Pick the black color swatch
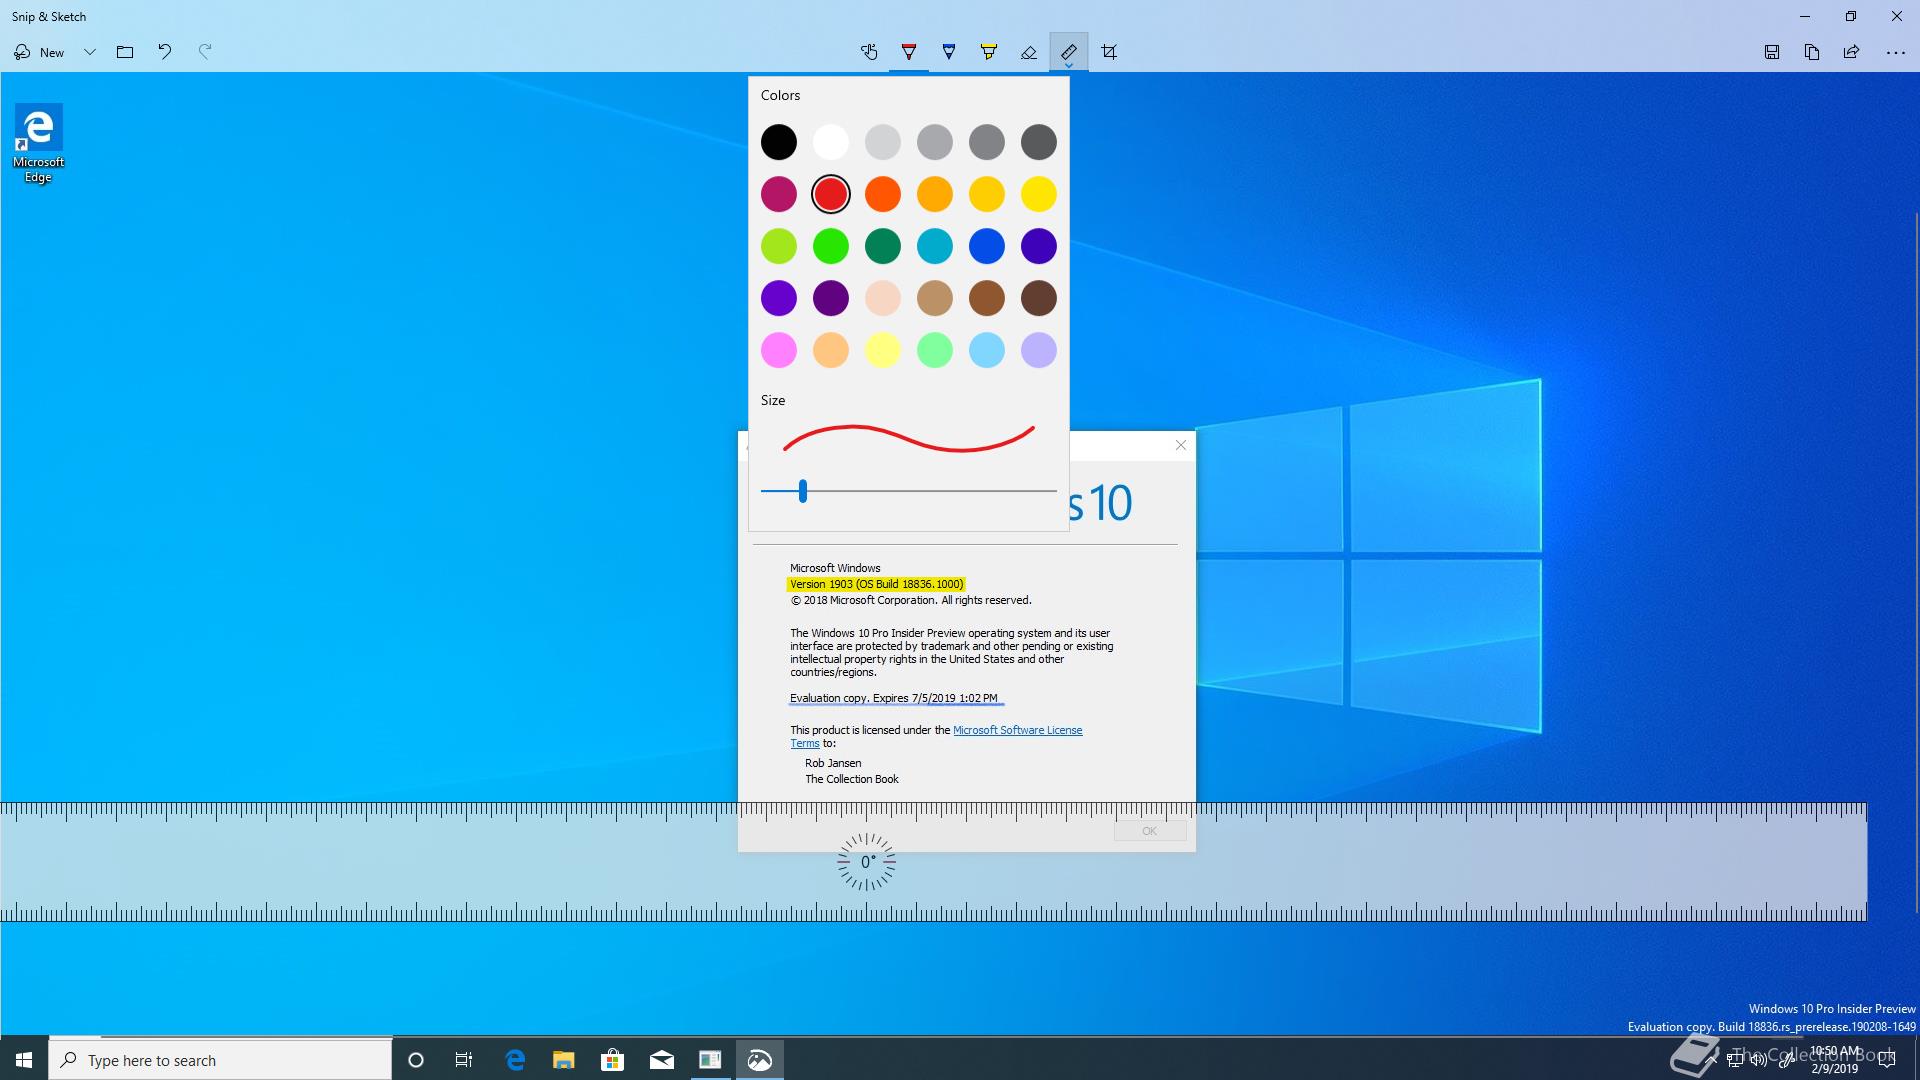 click(779, 142)
